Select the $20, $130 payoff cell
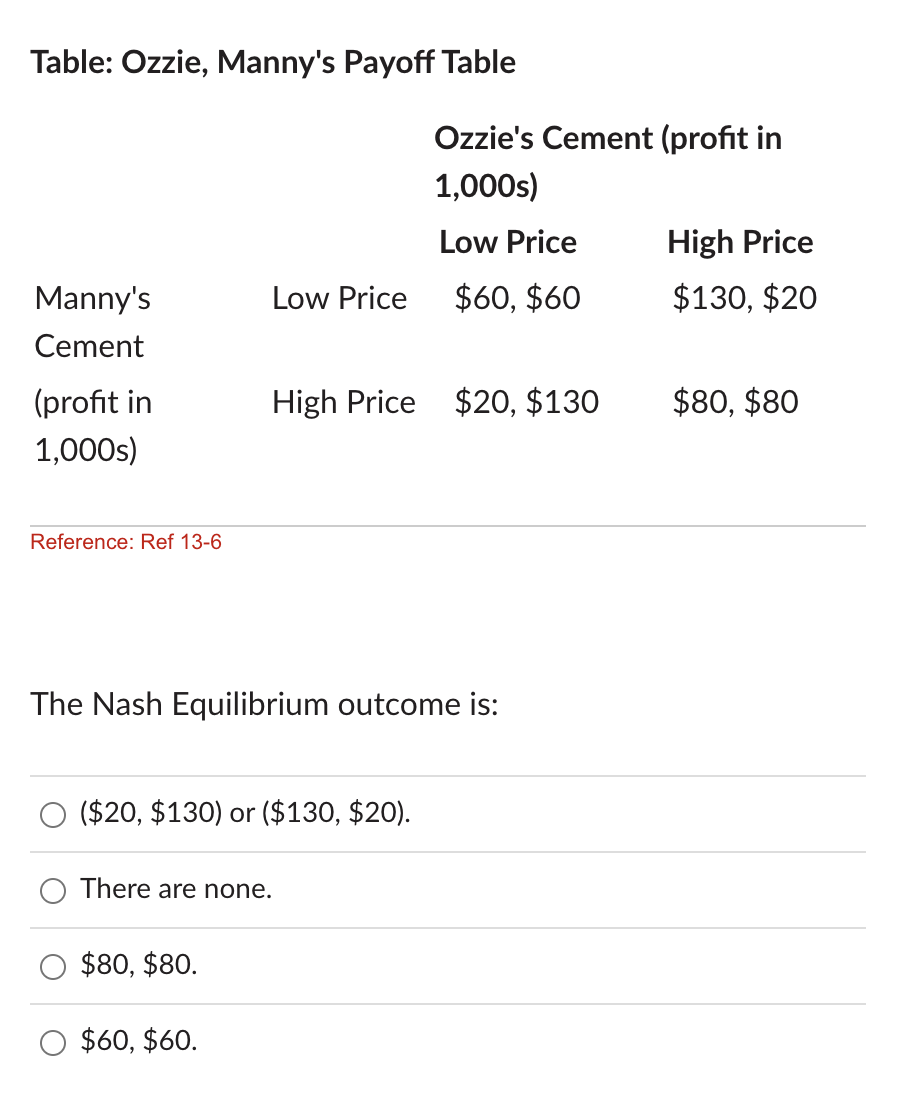 pos(527,402)
